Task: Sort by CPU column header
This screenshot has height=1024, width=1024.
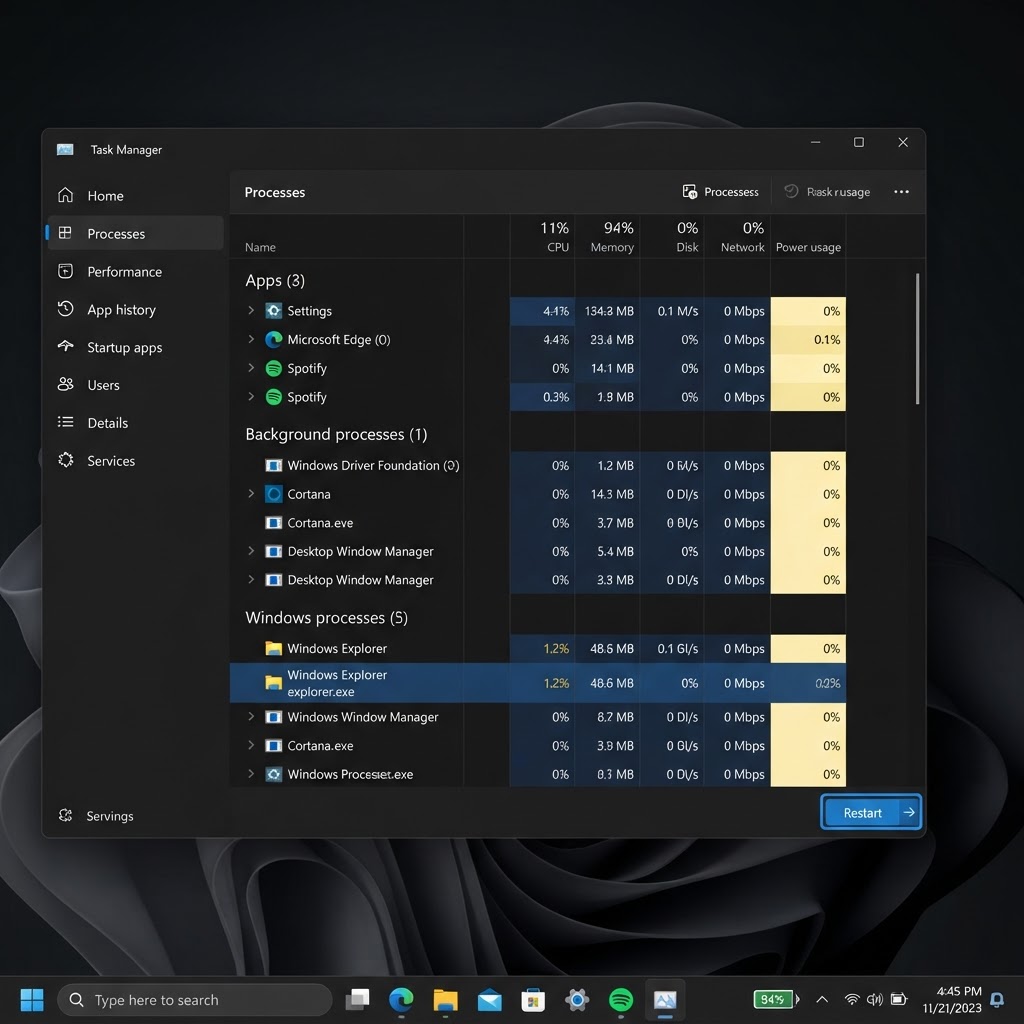Action: tap(543, 236)
